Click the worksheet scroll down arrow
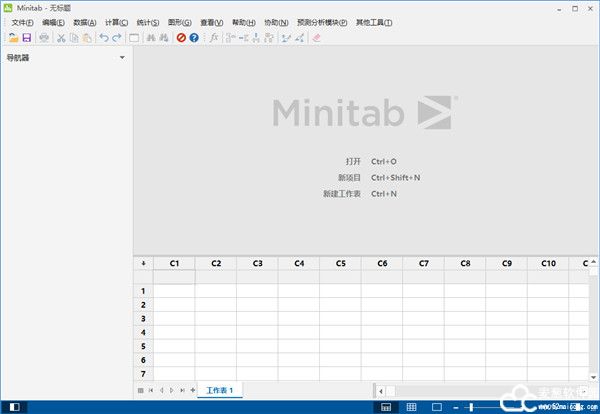 (593, 377)
